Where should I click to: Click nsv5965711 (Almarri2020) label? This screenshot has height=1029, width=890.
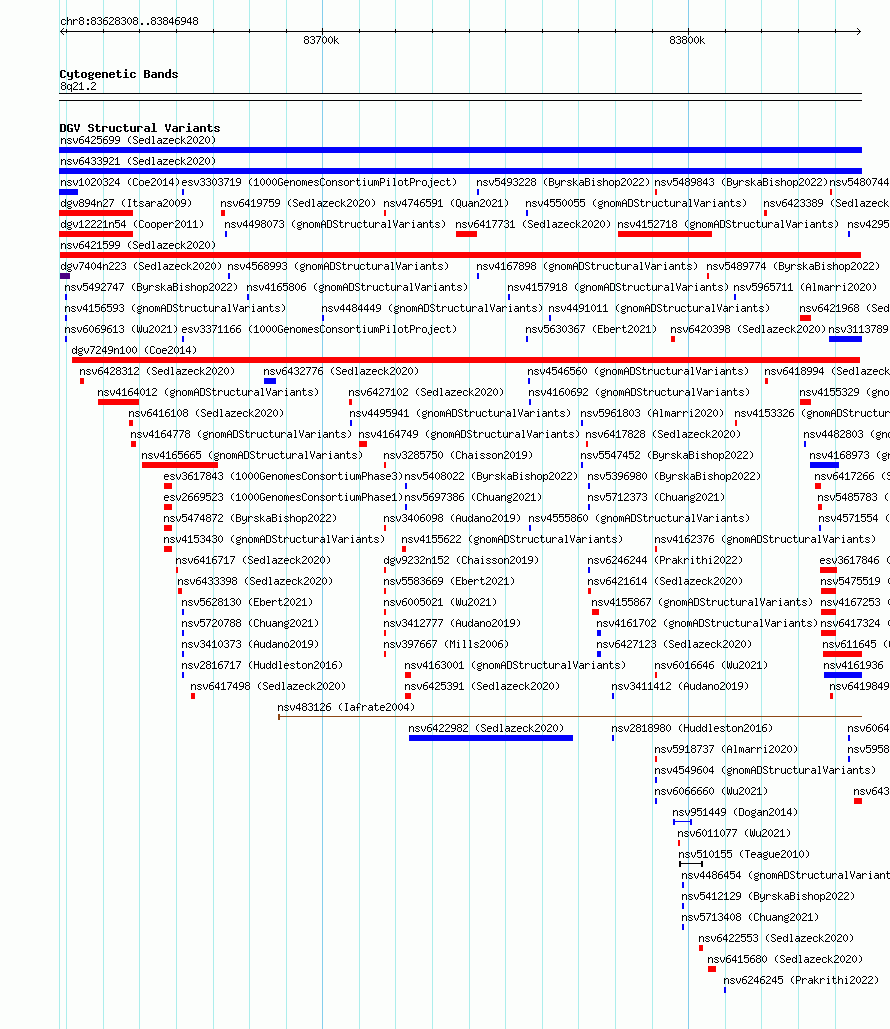[805, 287]
